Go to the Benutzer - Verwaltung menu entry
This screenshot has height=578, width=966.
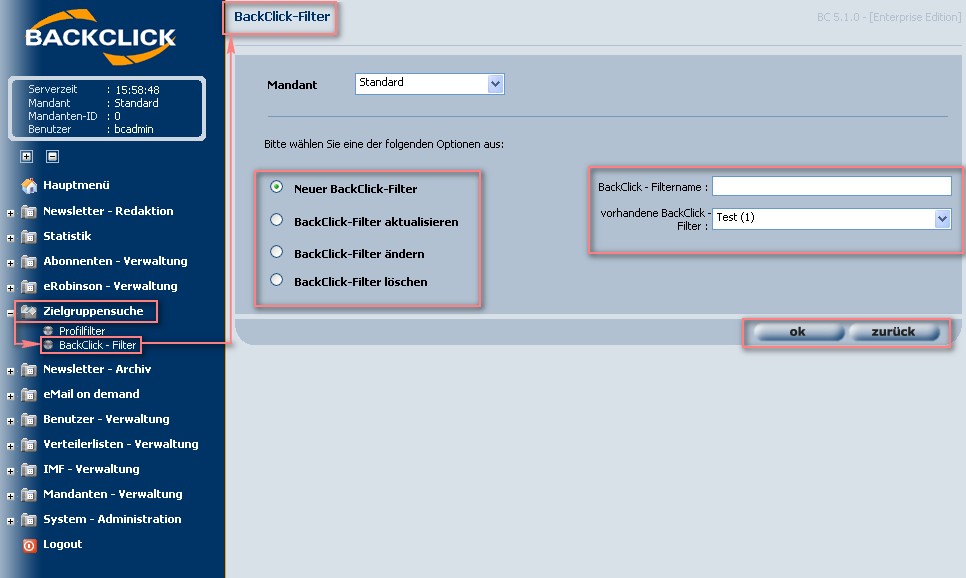107,419
